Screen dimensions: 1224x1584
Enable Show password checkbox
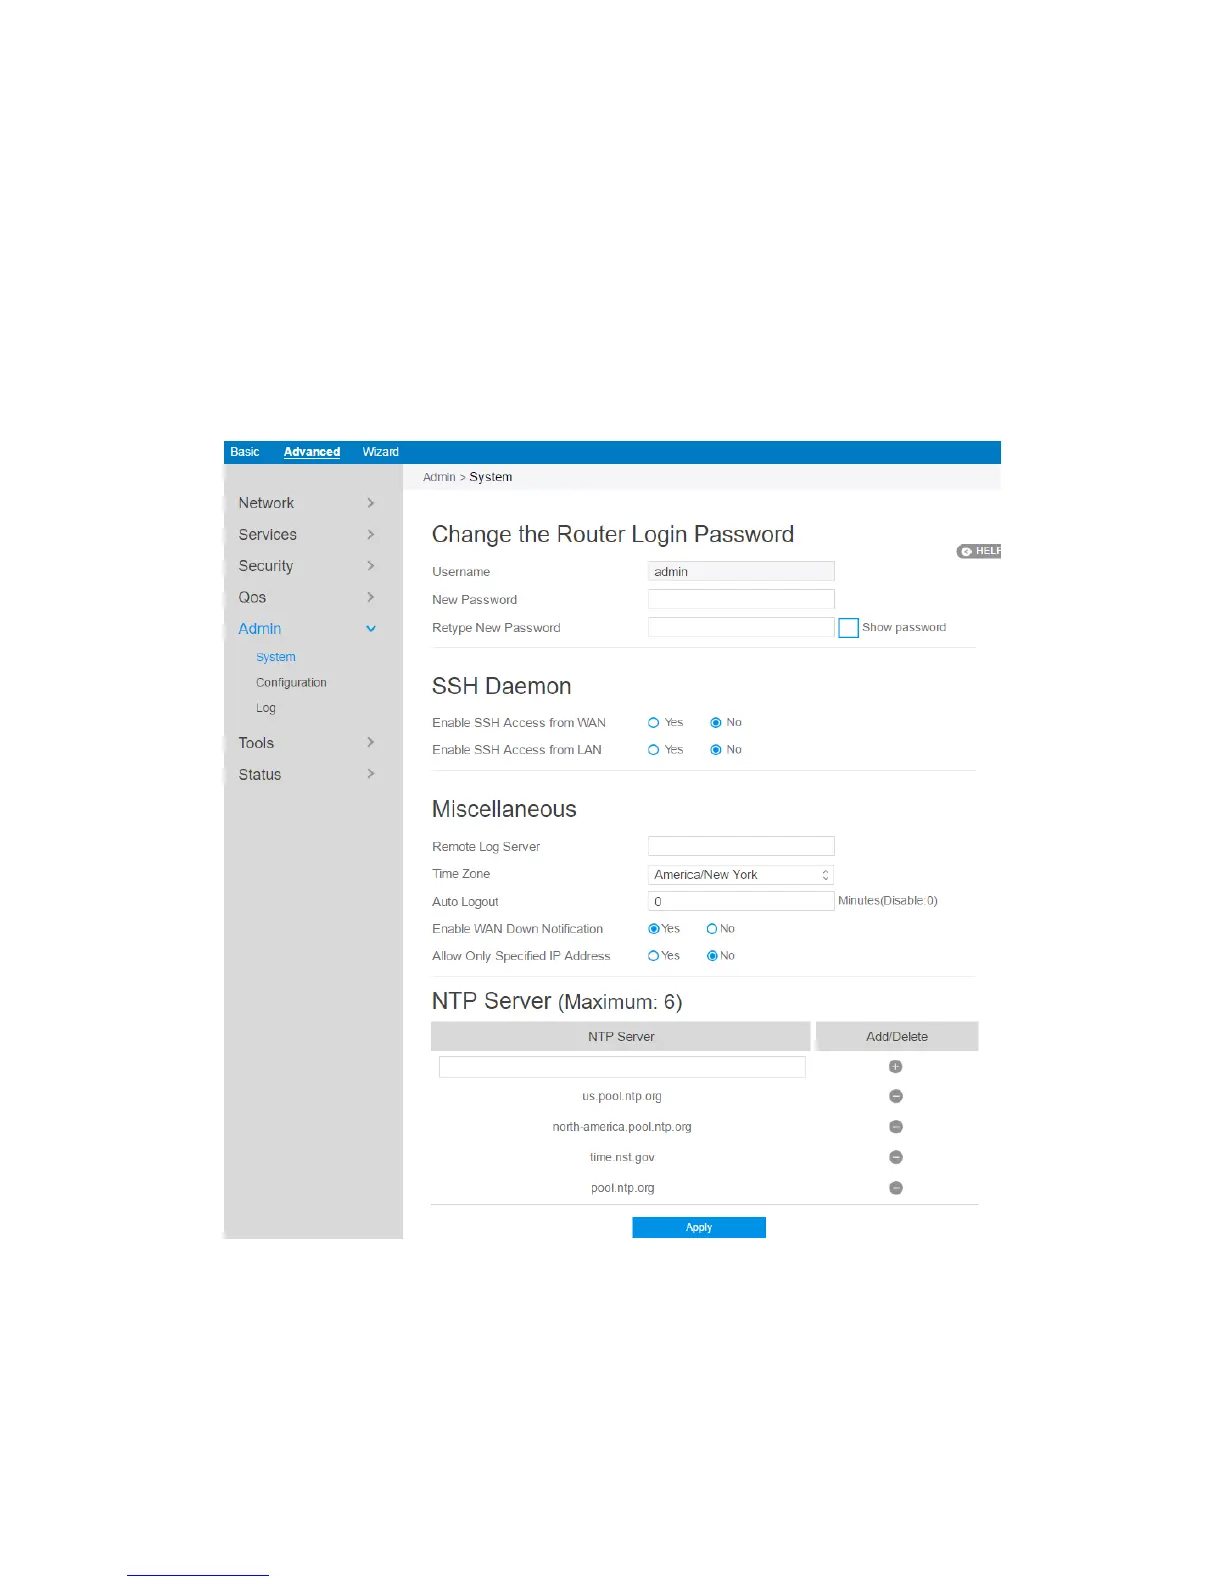848,628
